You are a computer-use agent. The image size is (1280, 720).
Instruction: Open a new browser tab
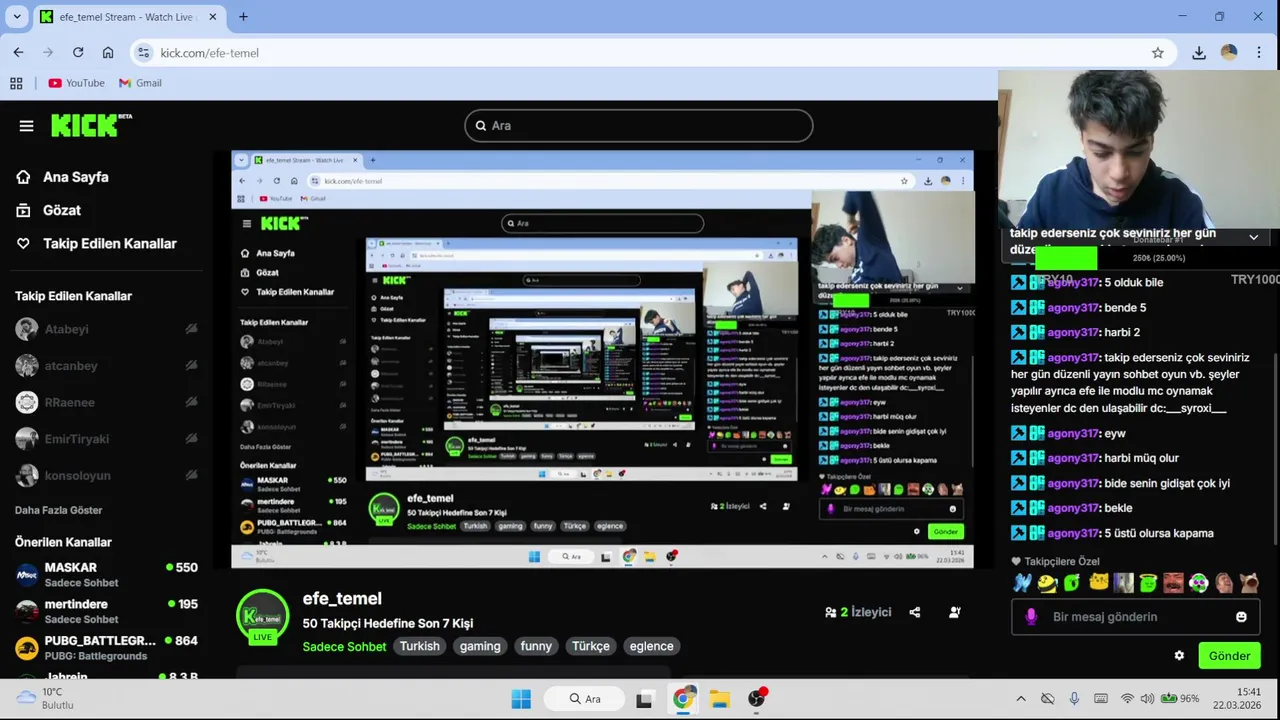243,17
